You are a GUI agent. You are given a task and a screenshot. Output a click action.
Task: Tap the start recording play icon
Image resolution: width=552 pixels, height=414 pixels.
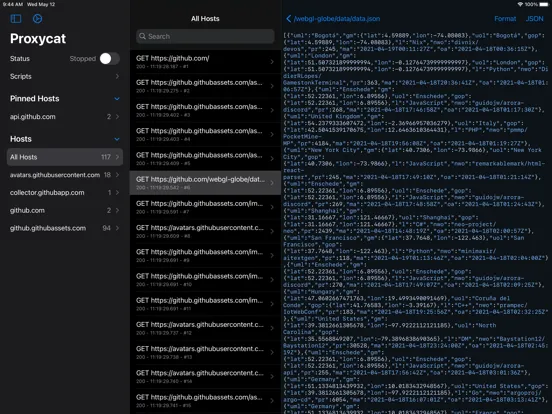[x=37, y=19]
